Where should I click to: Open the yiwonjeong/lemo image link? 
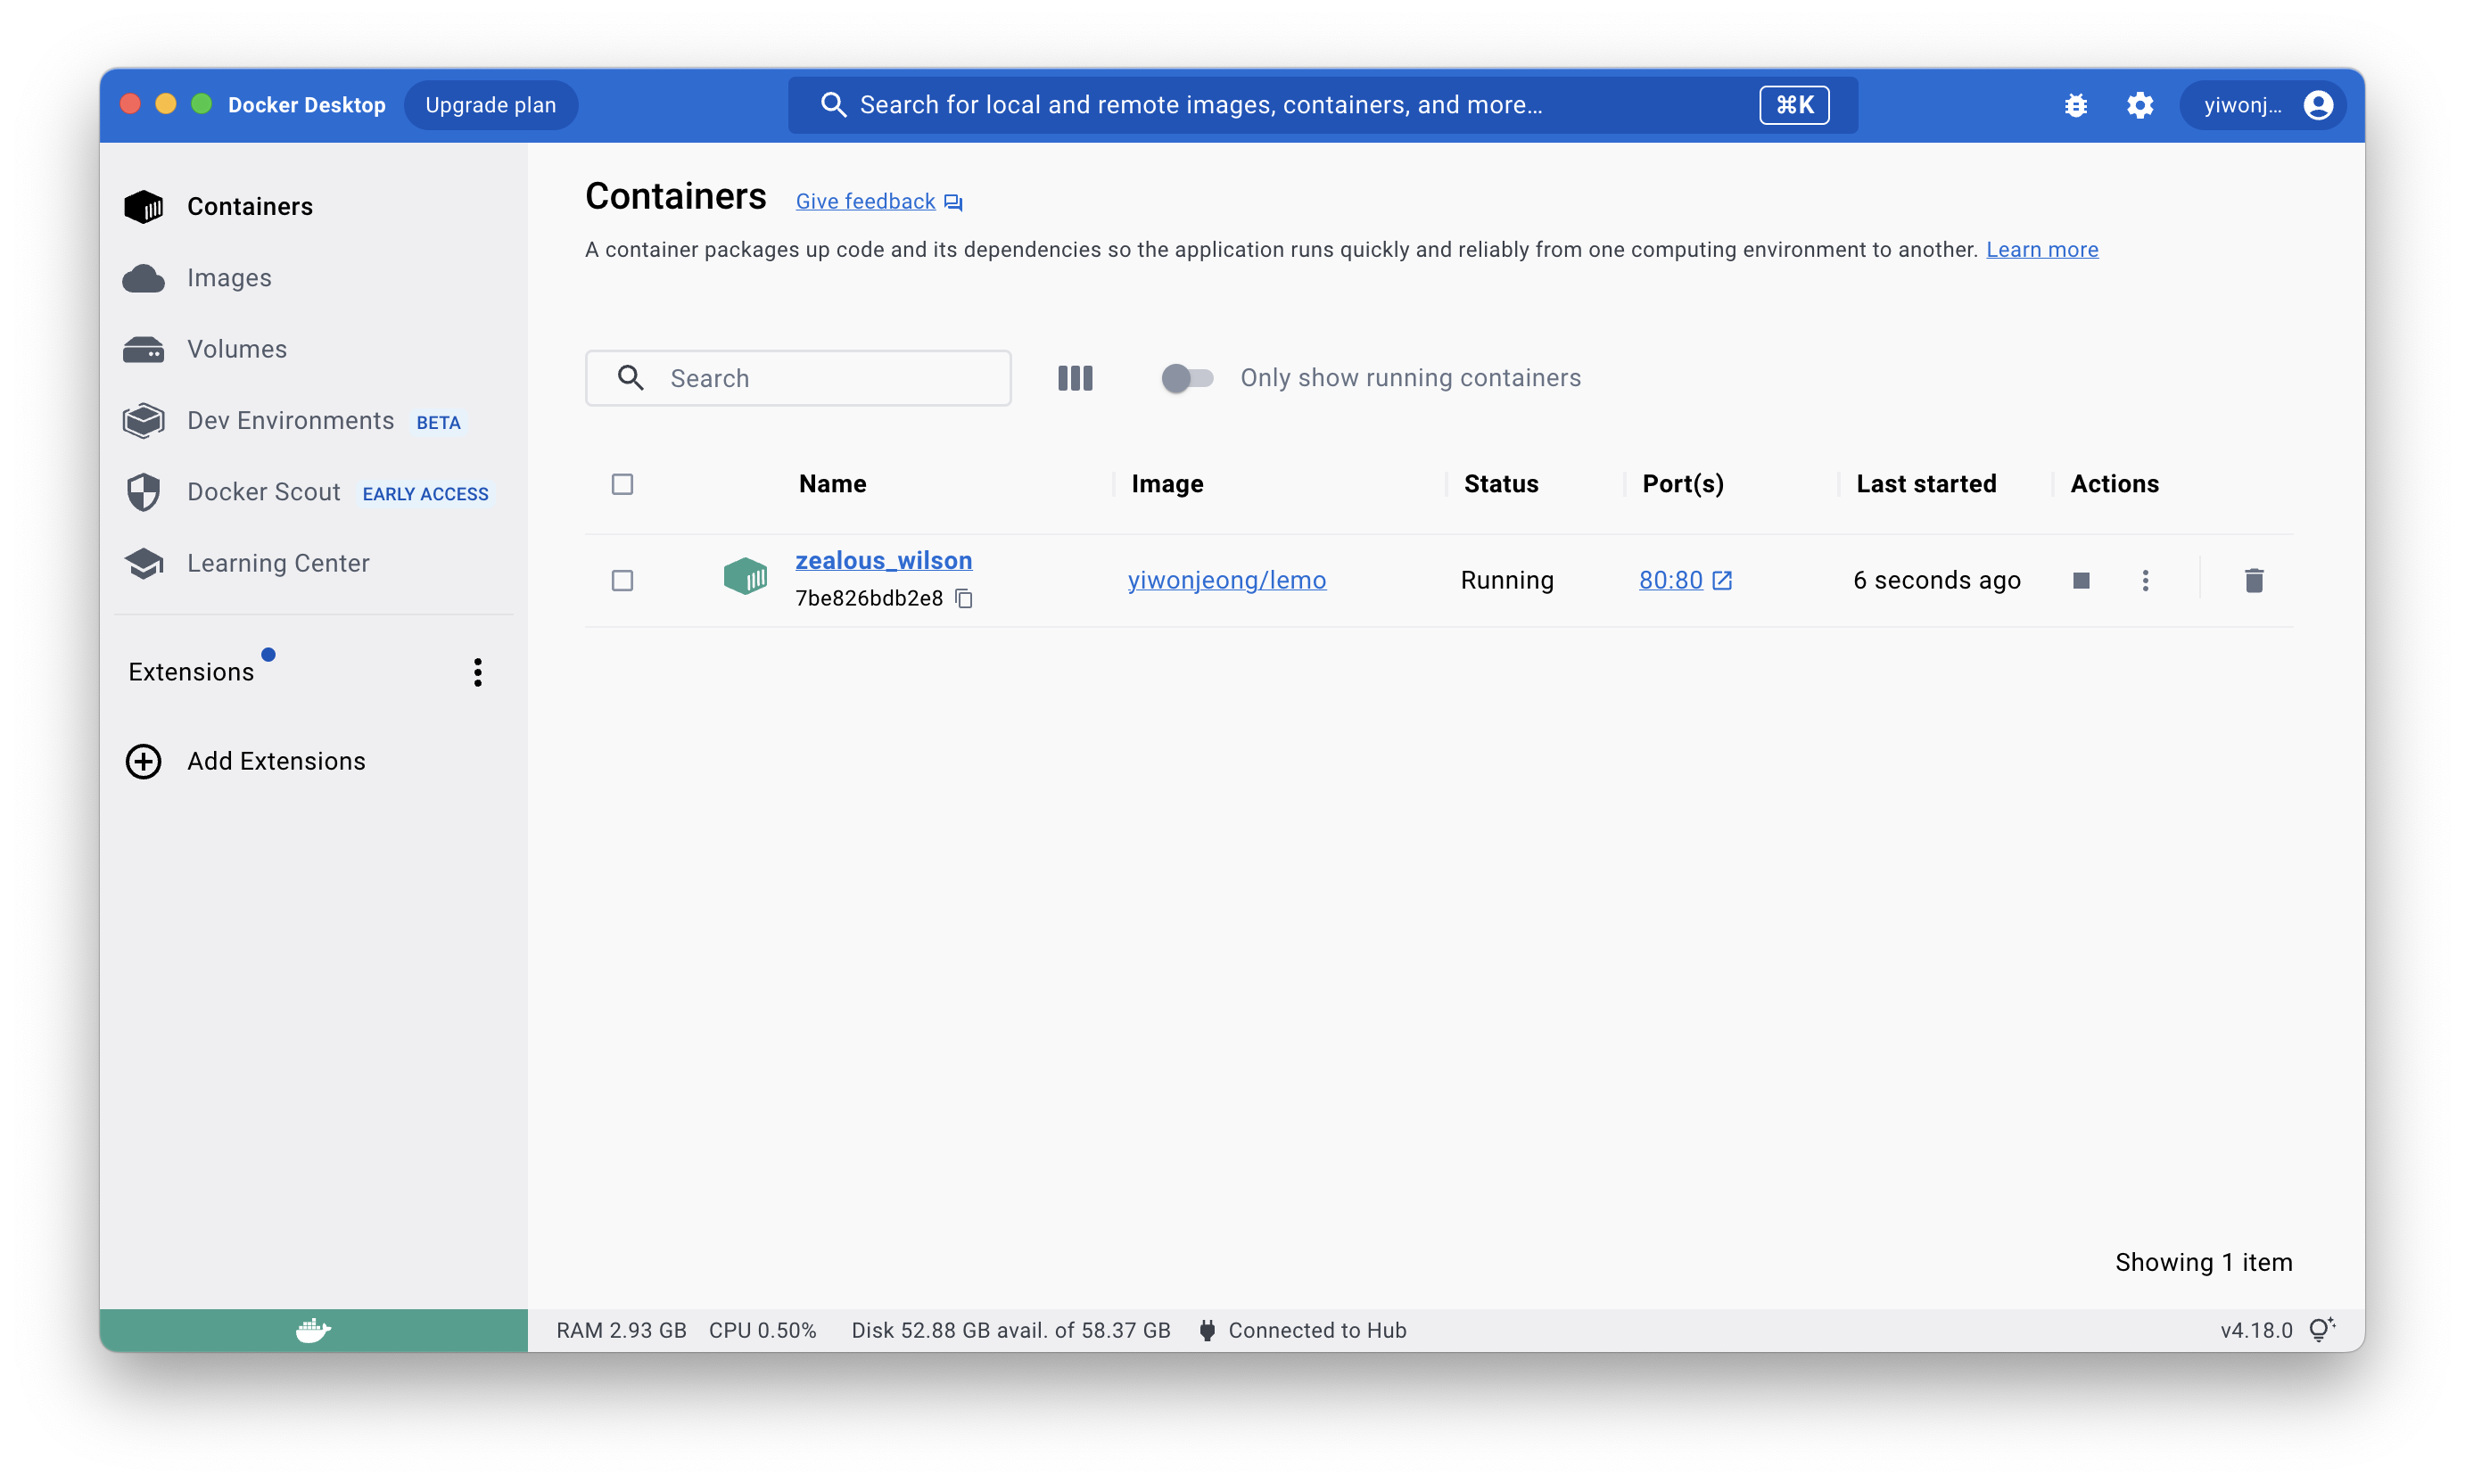(x=1227, y=580)
